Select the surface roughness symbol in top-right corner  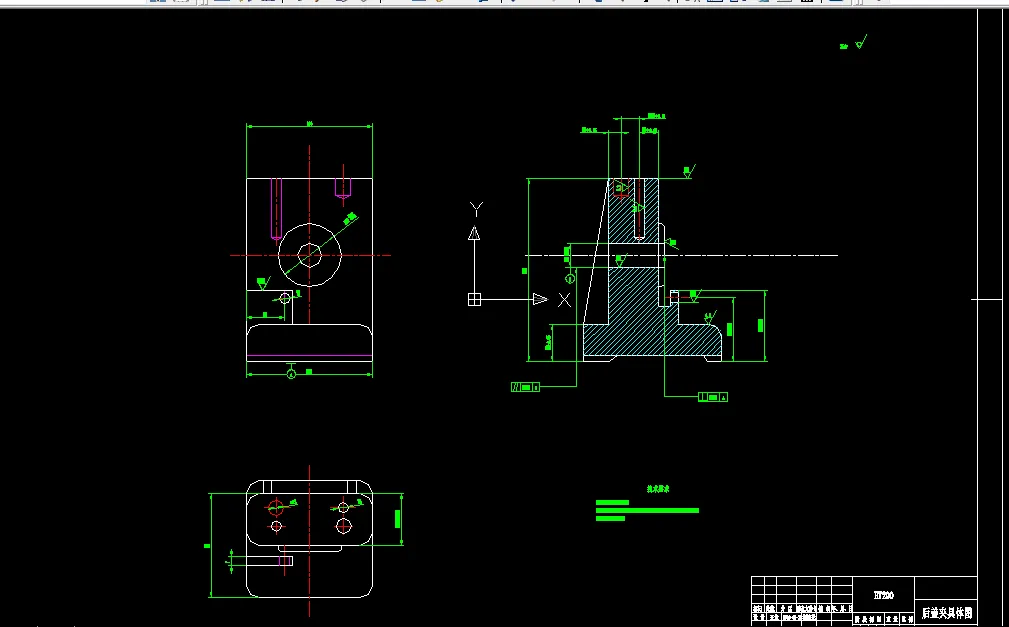[861, 43]
